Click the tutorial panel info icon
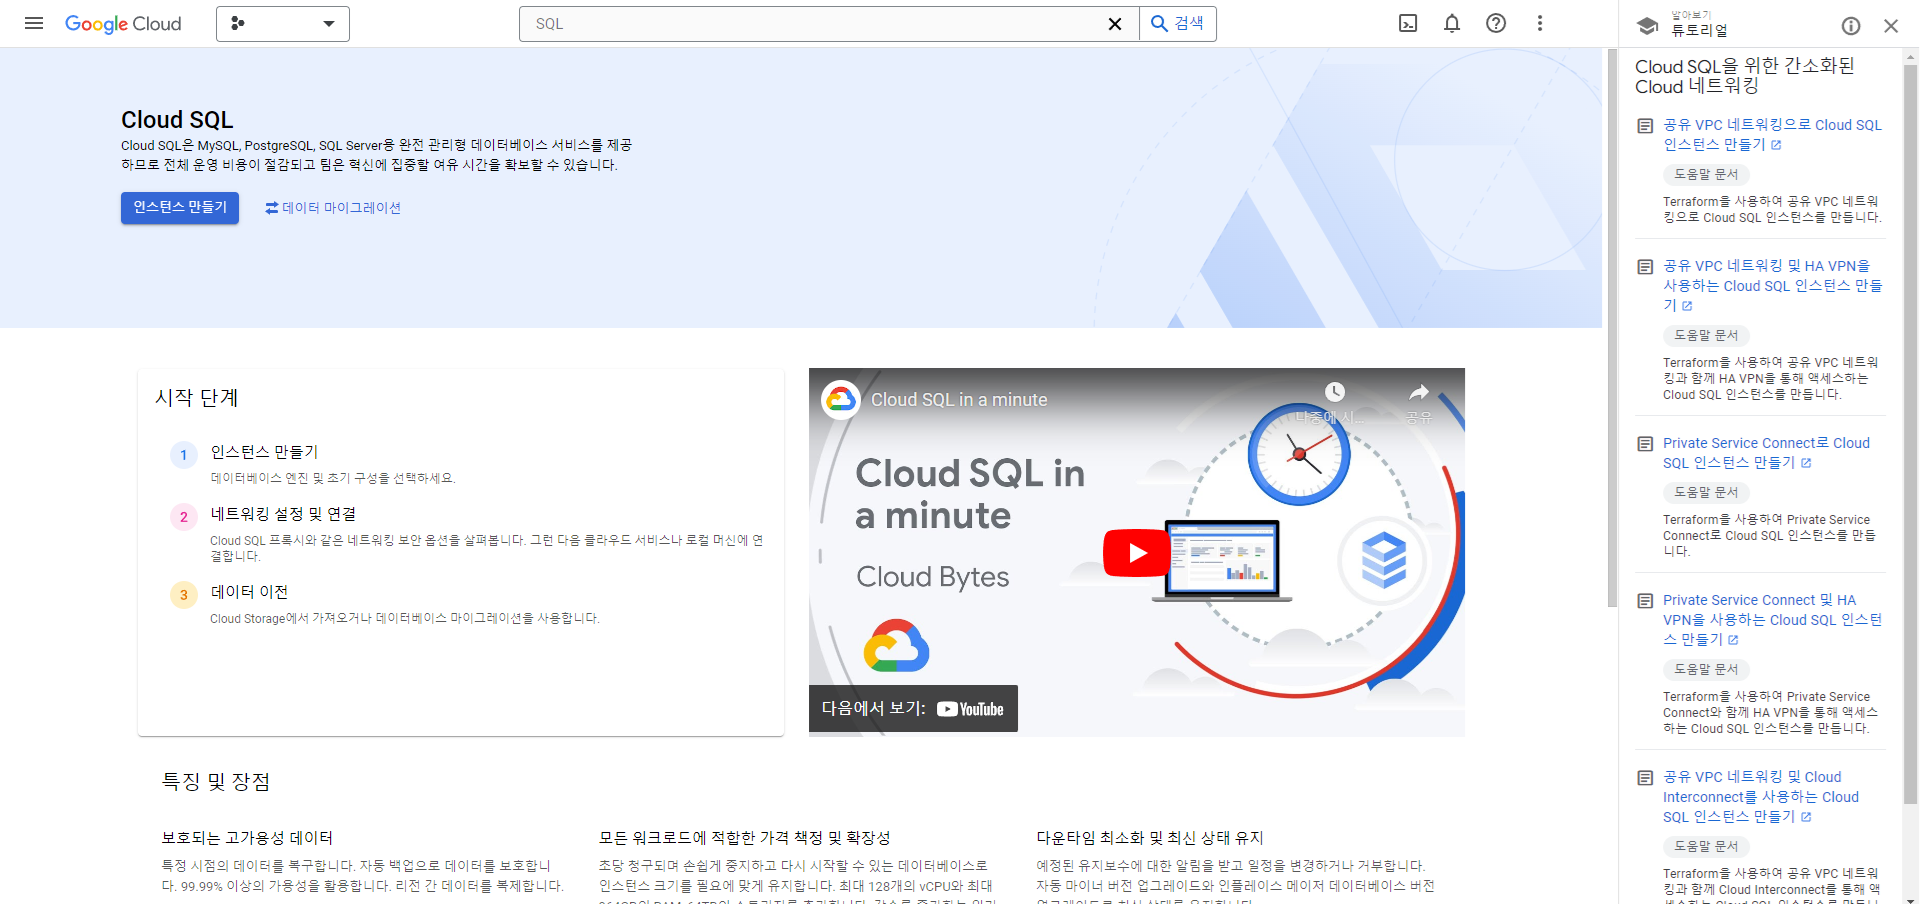The width and height of the screenshot is (1926, 904). coord(1851,26)
